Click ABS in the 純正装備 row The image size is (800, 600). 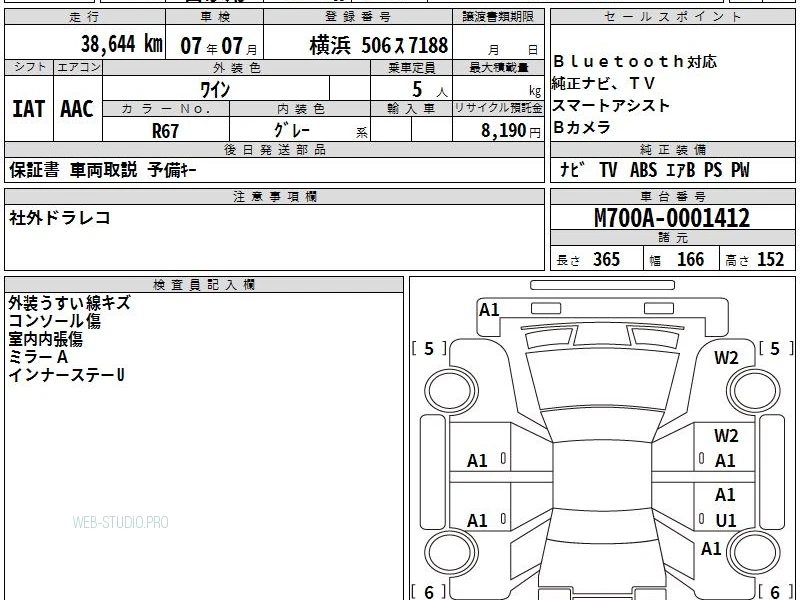coord(643,170)
